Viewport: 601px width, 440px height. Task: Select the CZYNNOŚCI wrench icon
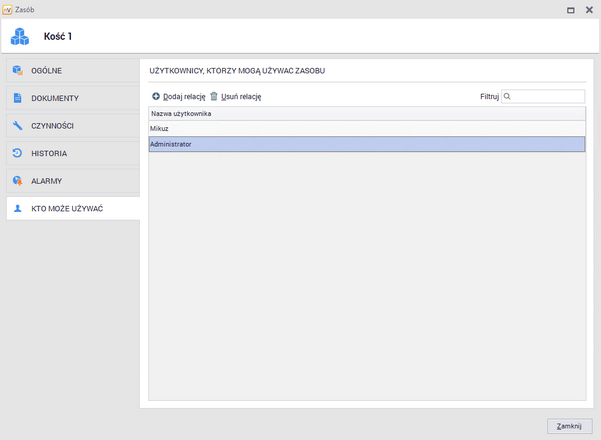pos(18,126)
